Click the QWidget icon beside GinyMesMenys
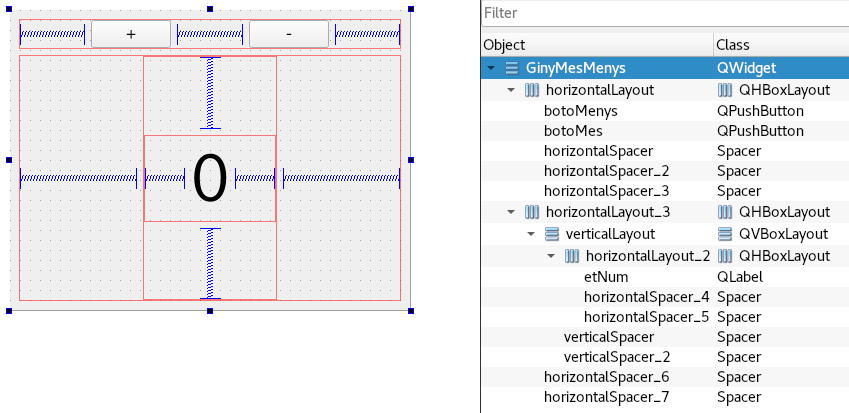 tap(512, 69)
